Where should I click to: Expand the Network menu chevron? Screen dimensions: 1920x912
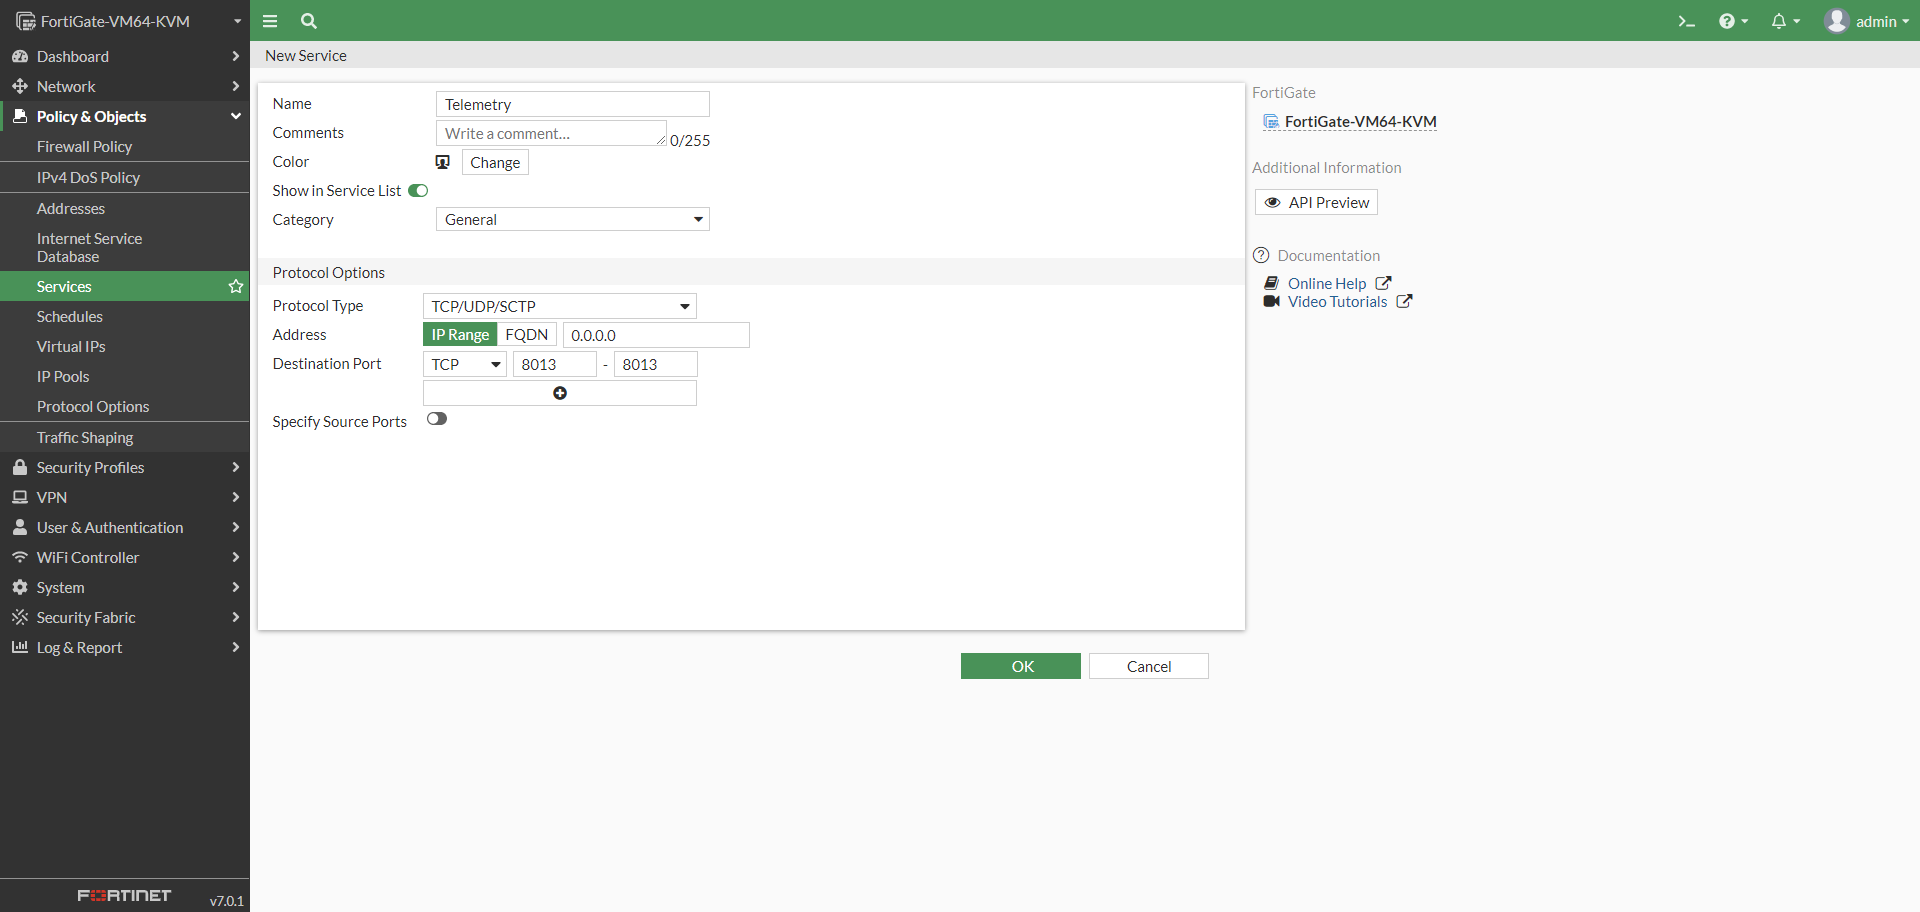pyautogui.click(x=236, y=87)
